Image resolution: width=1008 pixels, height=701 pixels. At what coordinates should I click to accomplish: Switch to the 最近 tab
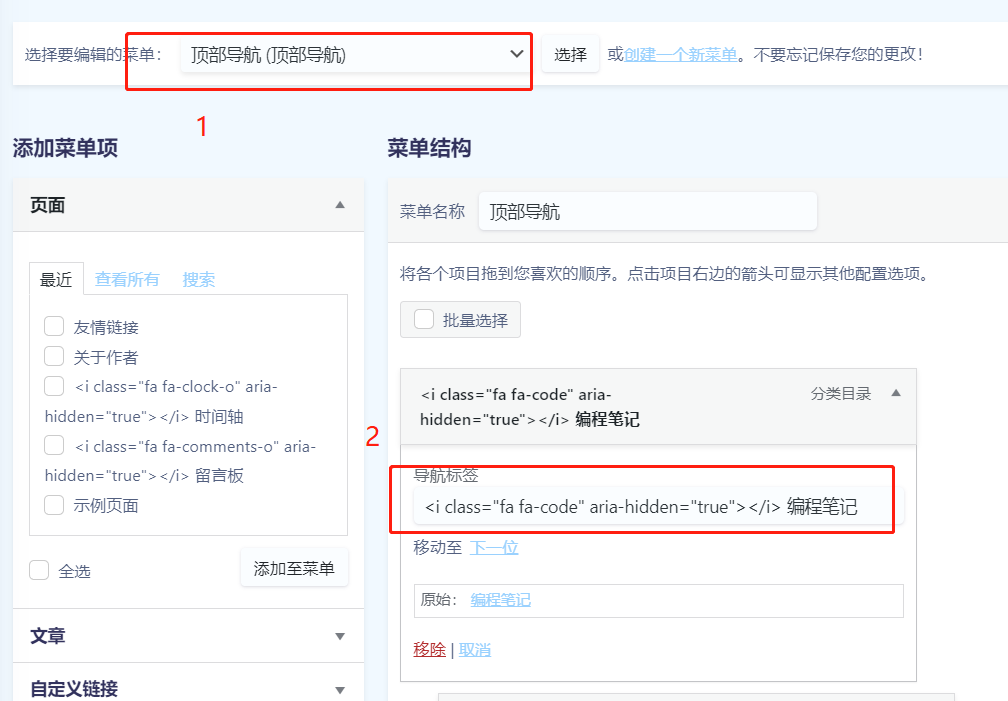(x=56, y=280)
